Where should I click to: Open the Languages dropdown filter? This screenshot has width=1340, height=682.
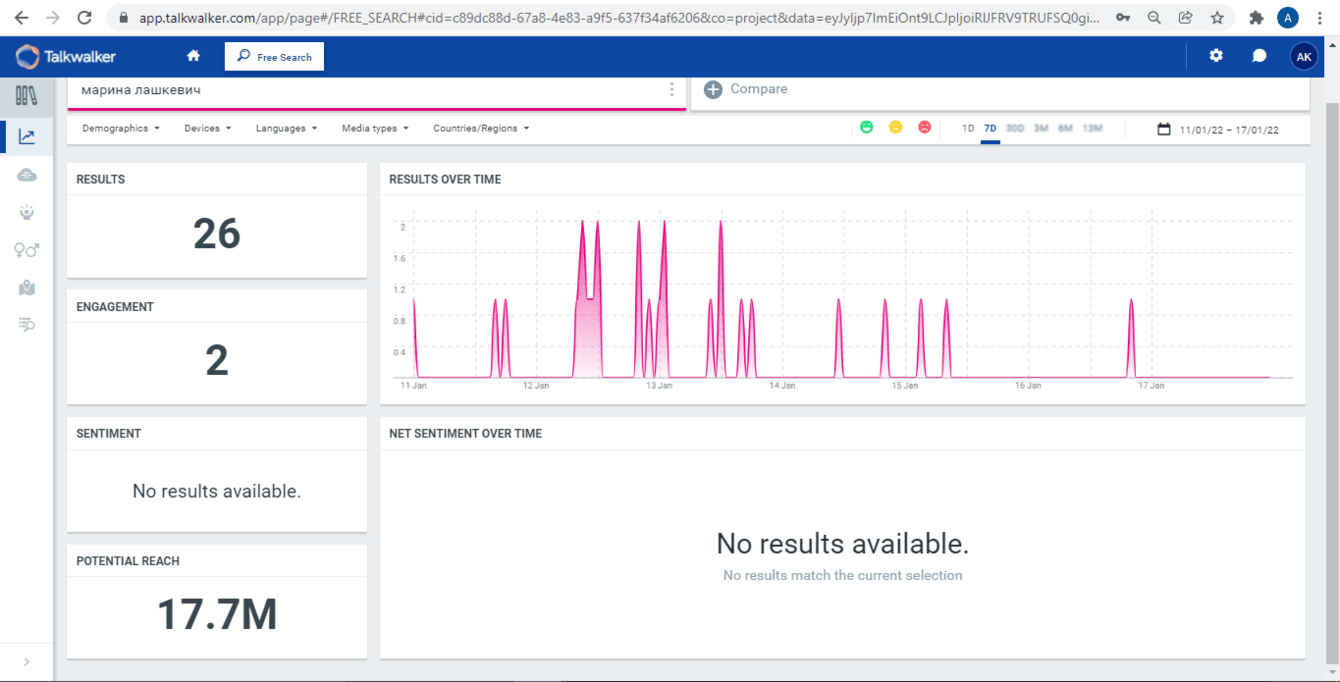tap(286, 128)
